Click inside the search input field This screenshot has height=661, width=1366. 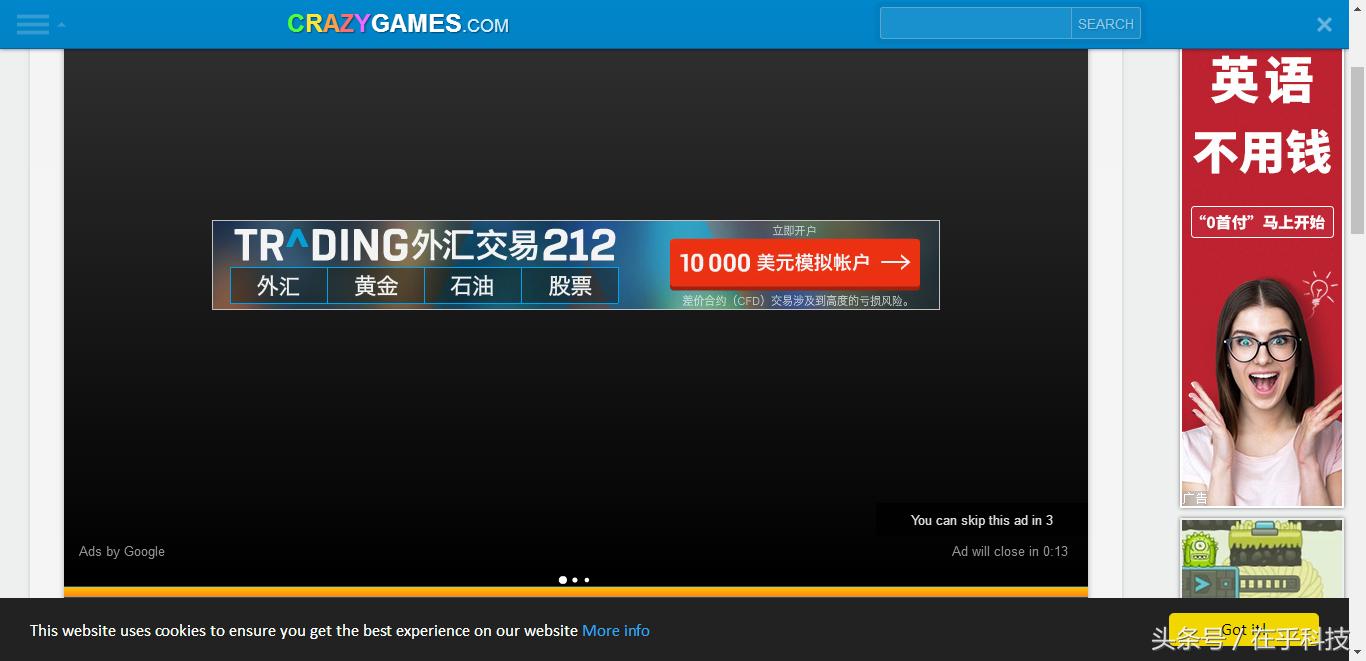[x=975, y=22]
